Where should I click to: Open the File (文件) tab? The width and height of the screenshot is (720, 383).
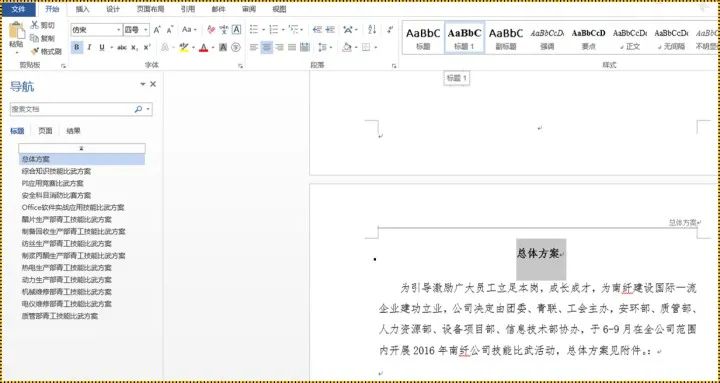point(18,9)
